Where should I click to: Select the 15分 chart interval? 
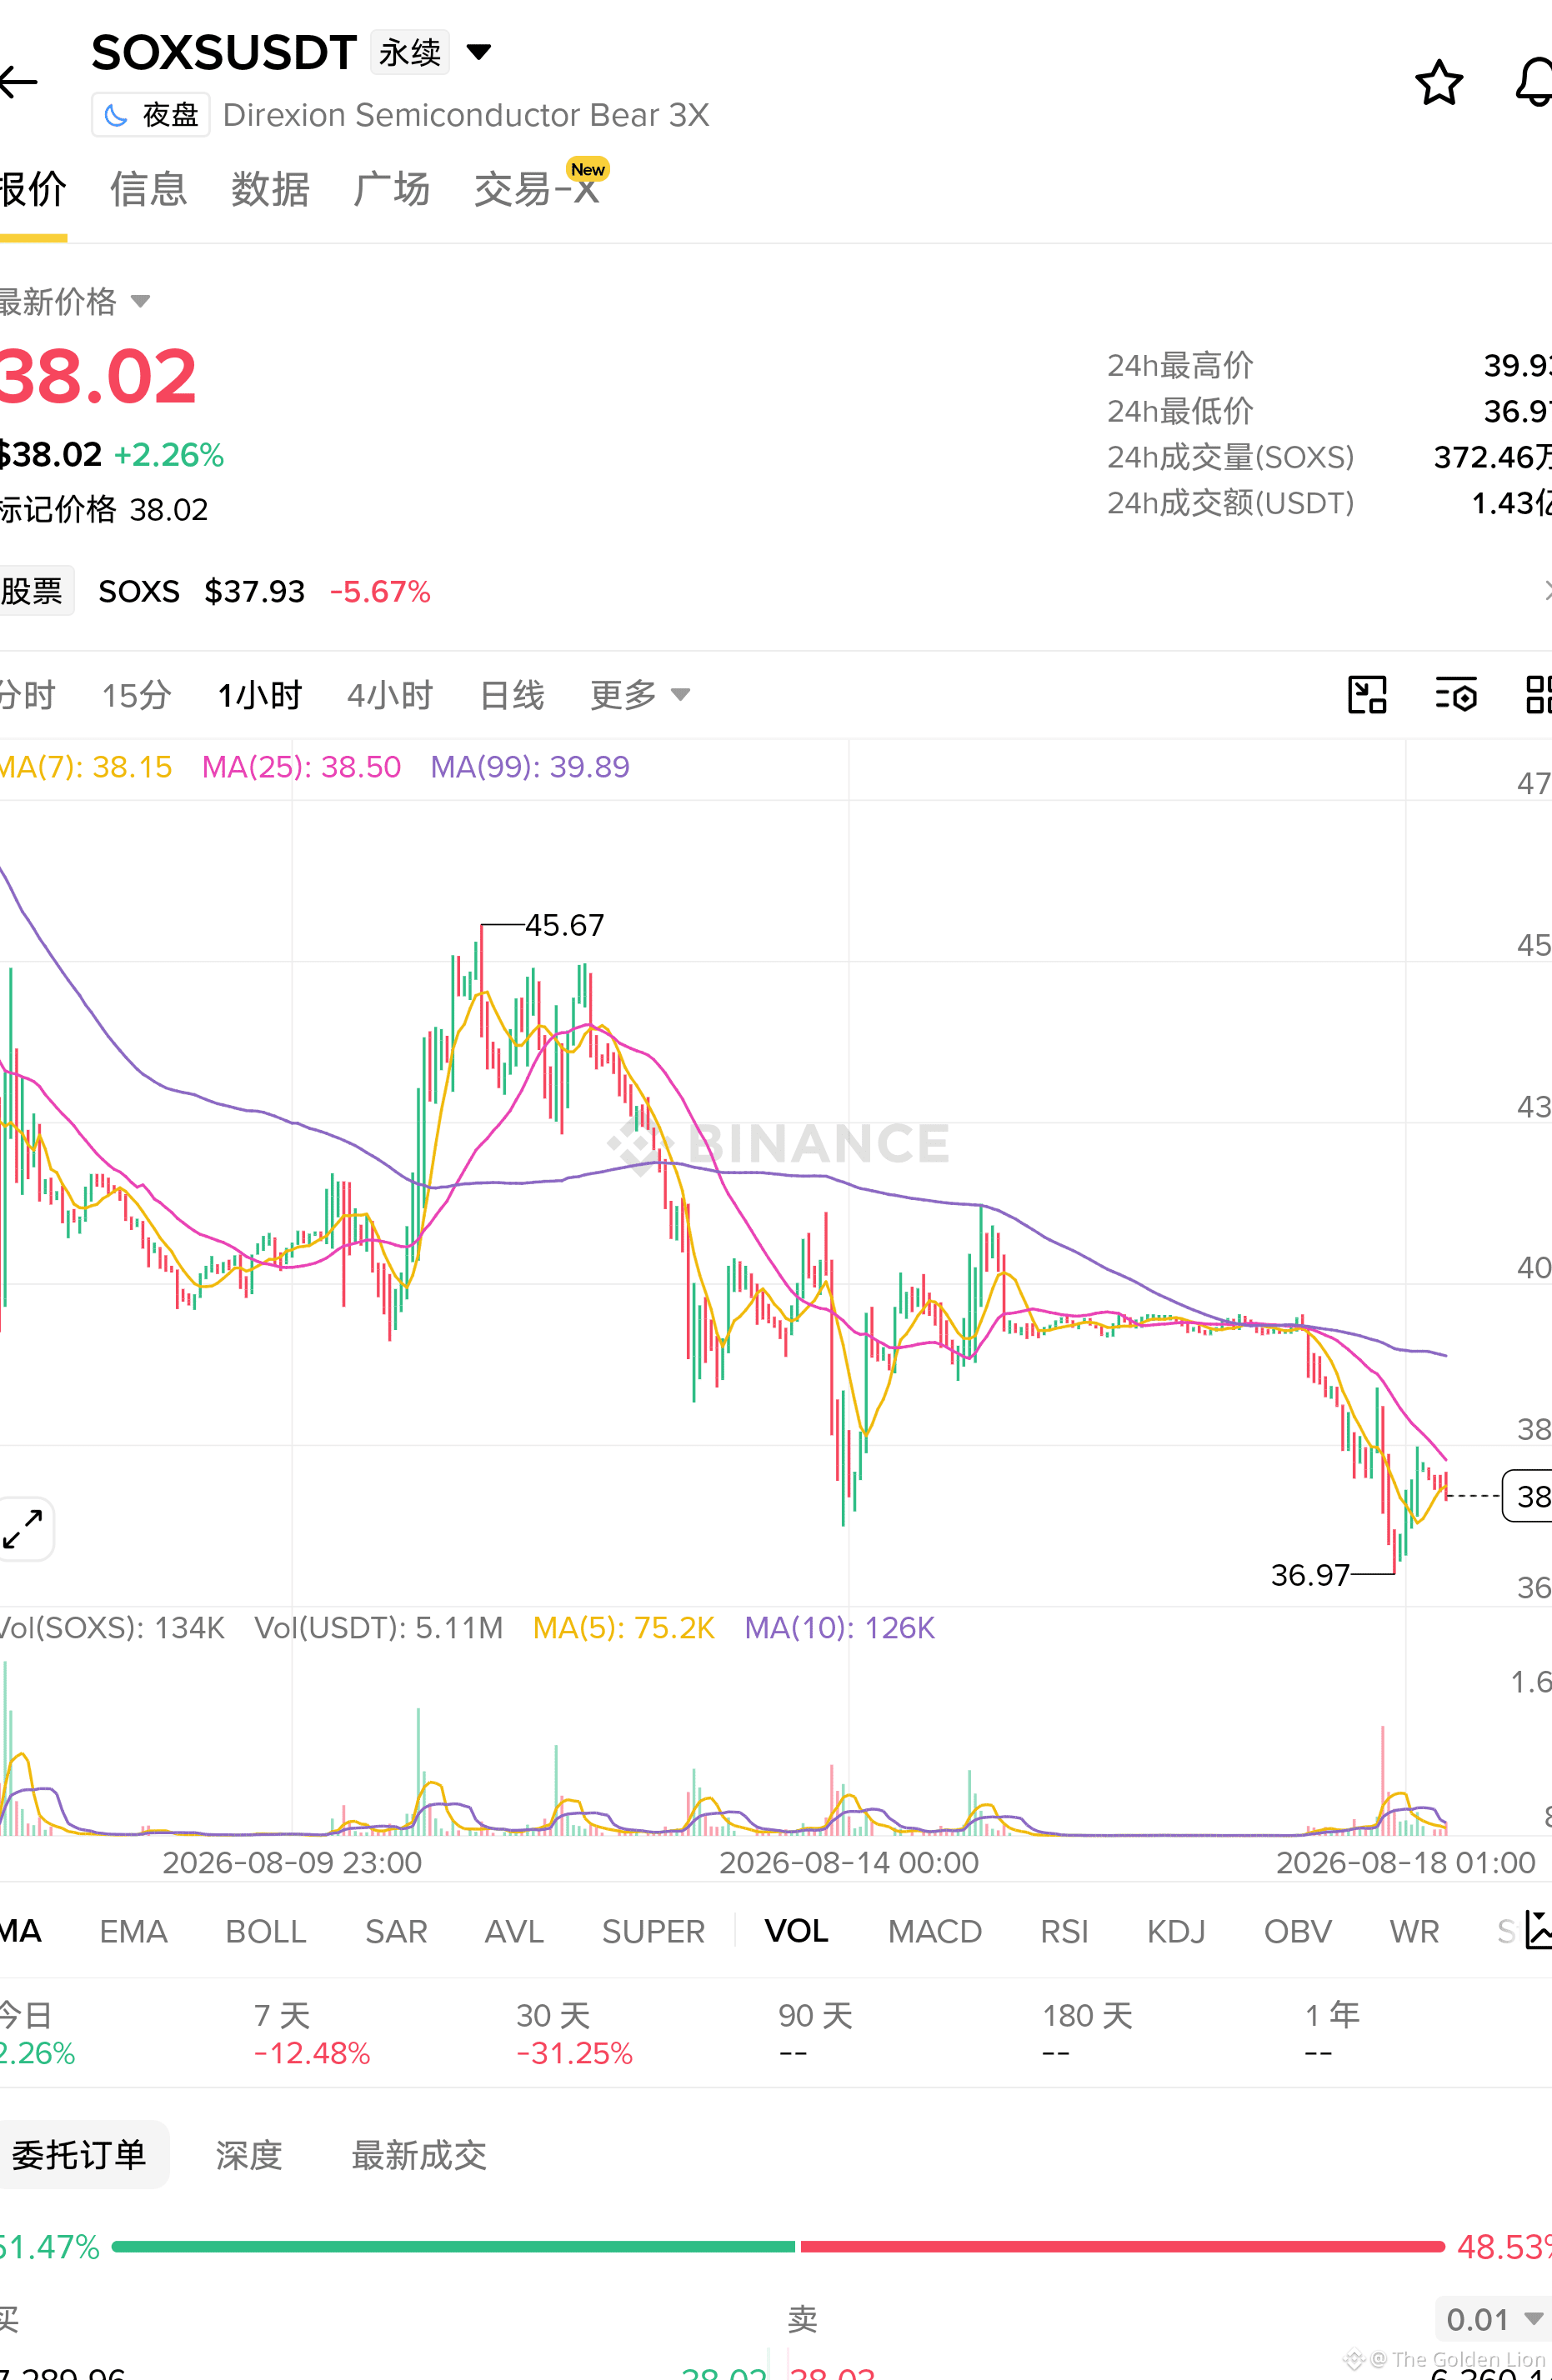[137, 694]
